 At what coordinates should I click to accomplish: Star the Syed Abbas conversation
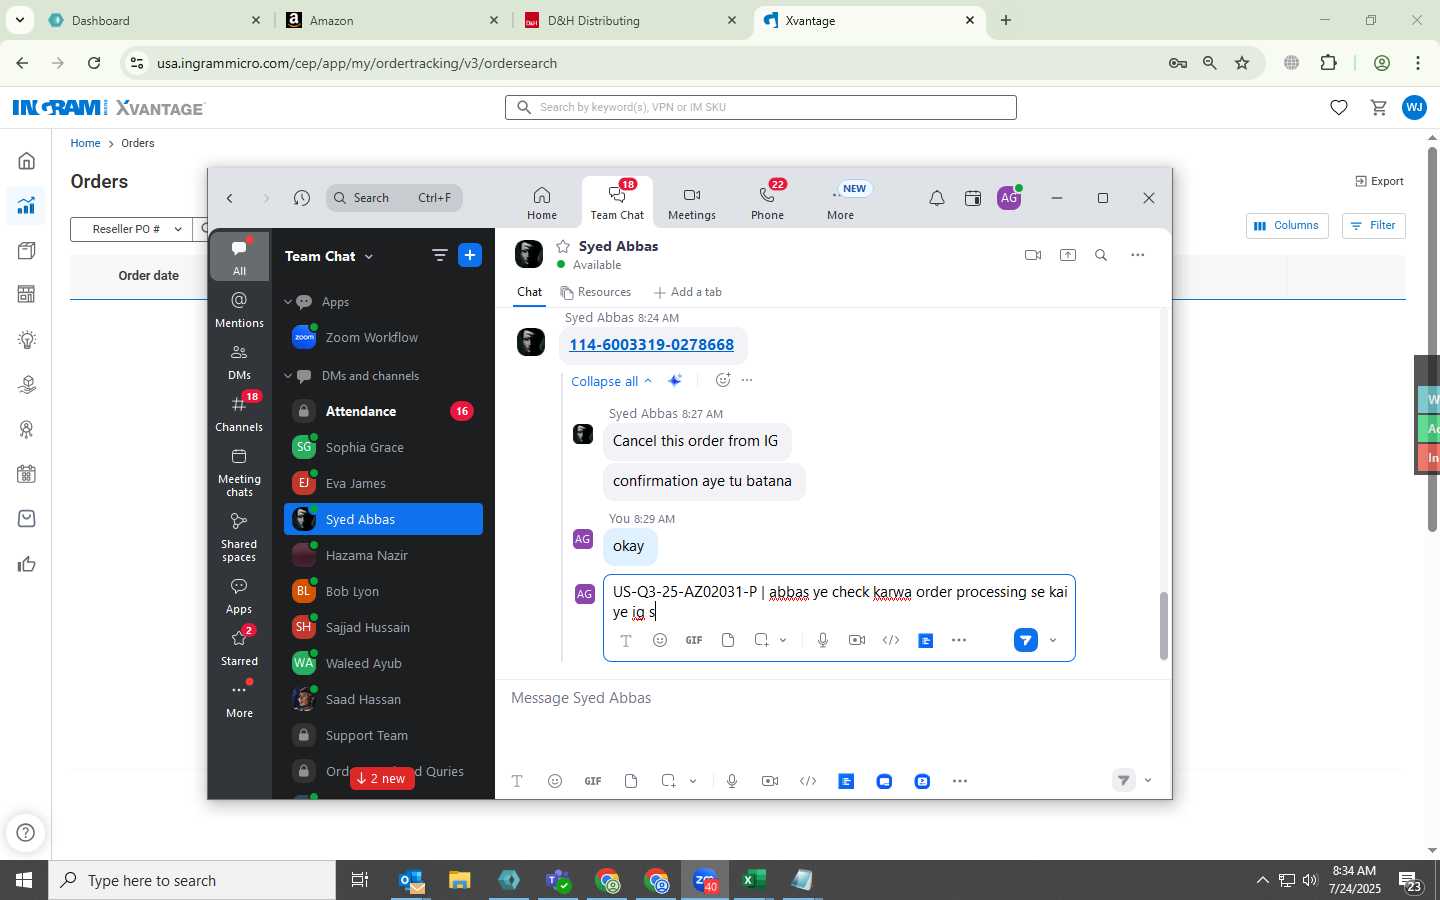tap(563, 246)
